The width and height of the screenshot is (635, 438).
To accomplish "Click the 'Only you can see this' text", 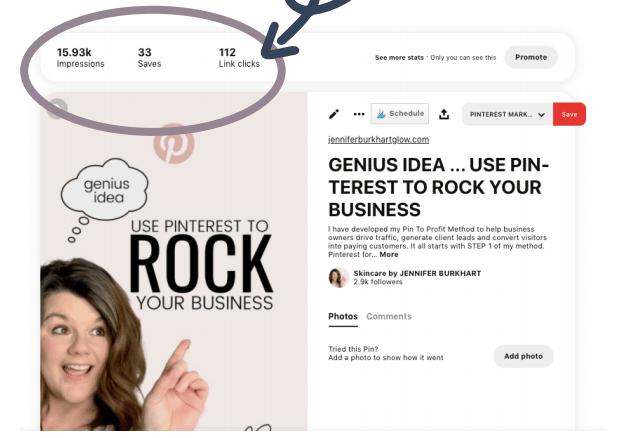I will point(463,57).
